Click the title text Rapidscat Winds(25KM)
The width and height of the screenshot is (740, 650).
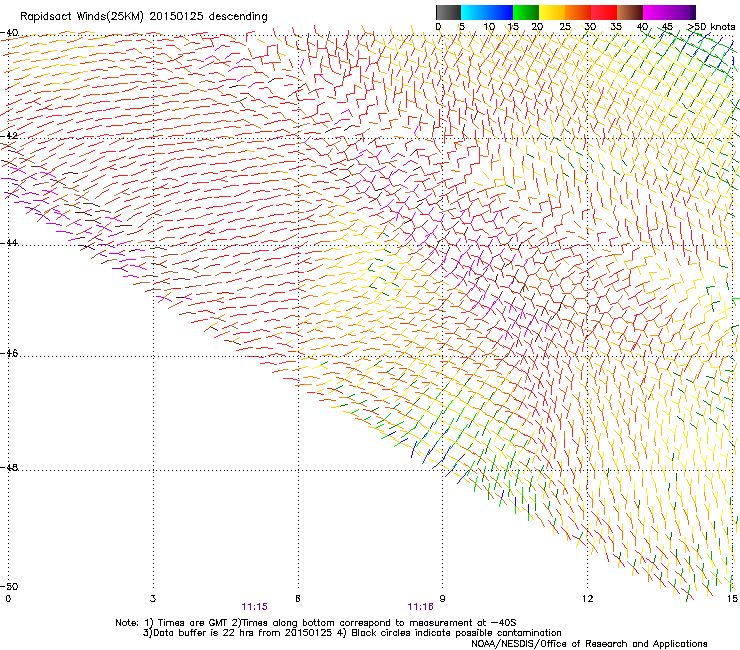pos(82,17)
